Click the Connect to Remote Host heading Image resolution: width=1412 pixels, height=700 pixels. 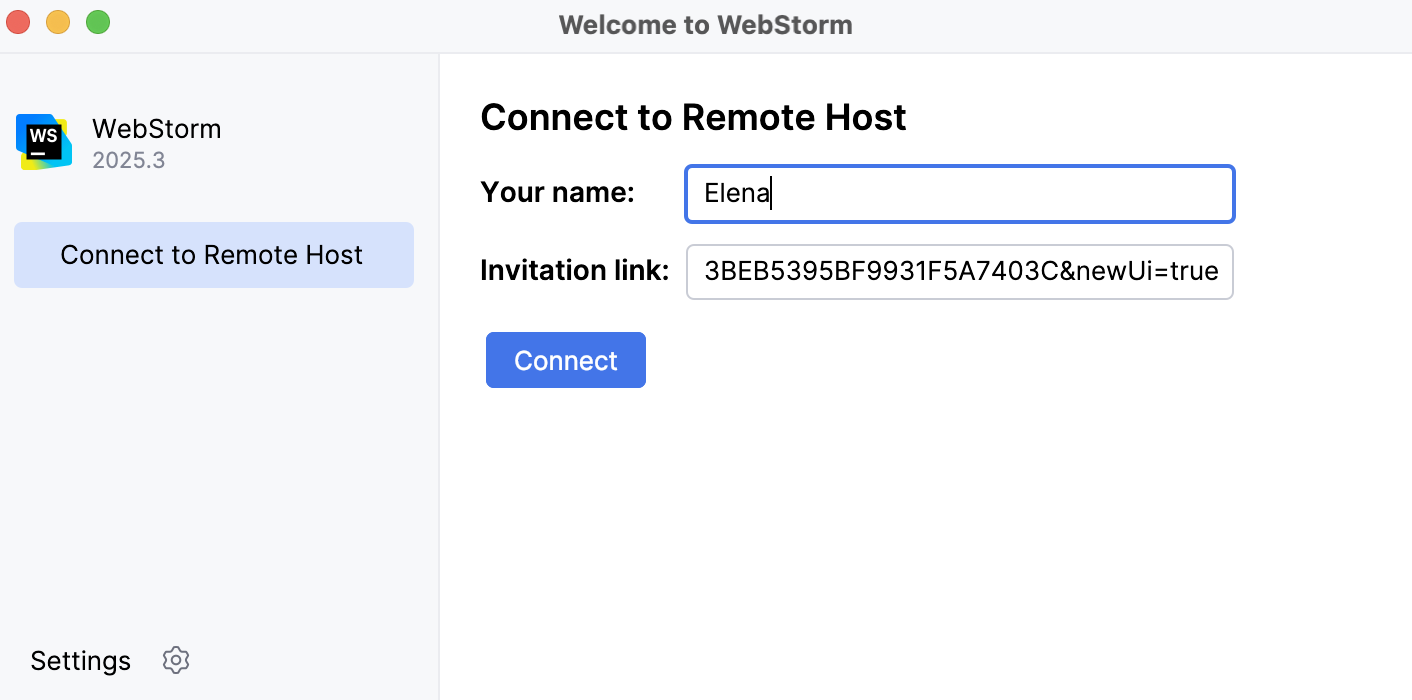693,117
